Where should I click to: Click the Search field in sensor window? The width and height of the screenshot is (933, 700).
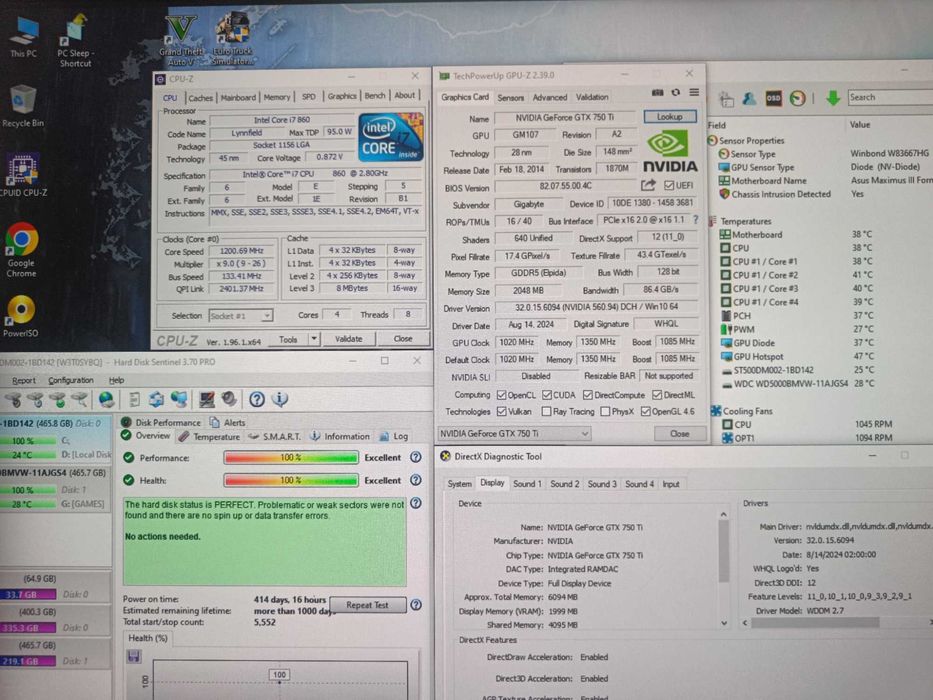point(890,98)
